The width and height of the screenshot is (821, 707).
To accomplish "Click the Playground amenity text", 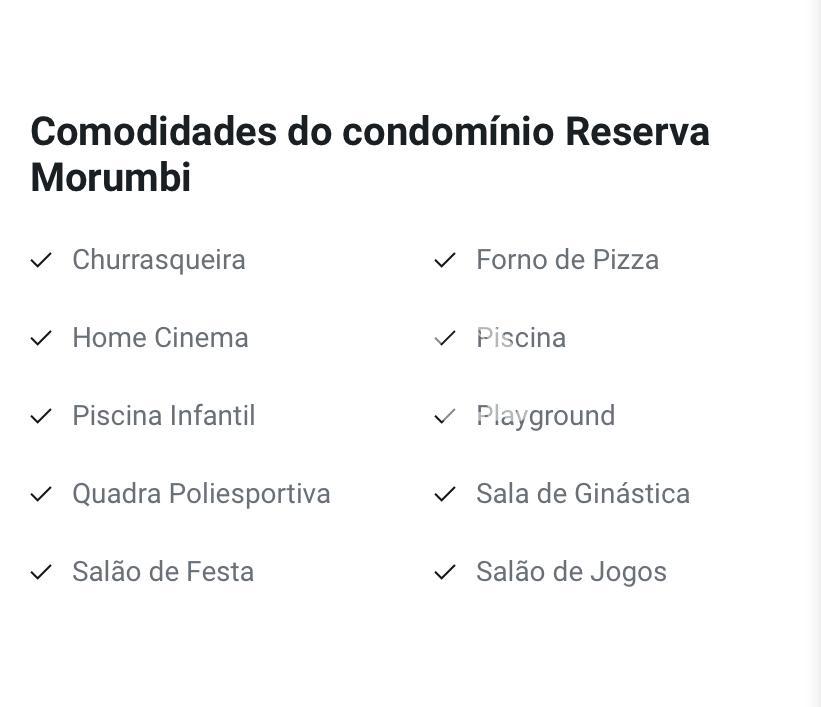I will click(546, 417).
